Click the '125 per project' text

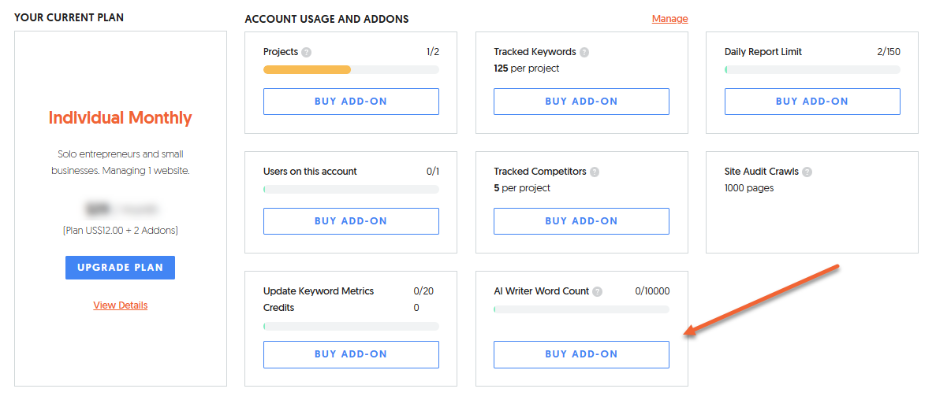pos(526,69)
